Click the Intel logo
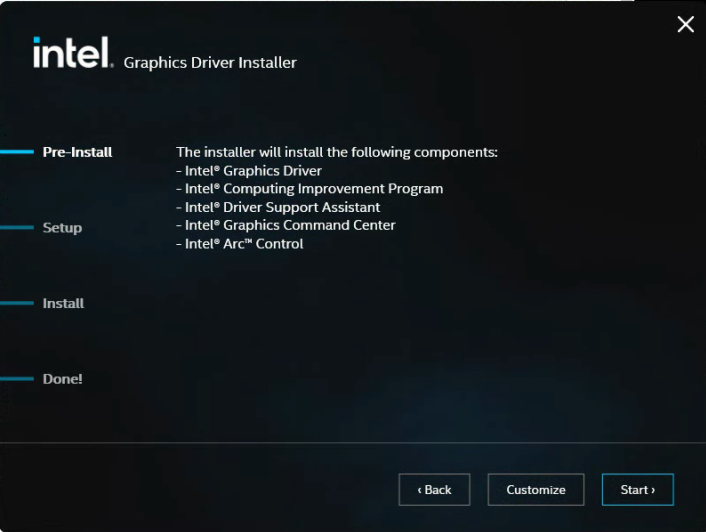The width and height of the screenshot is (706, 532). (x=73, y=52)
